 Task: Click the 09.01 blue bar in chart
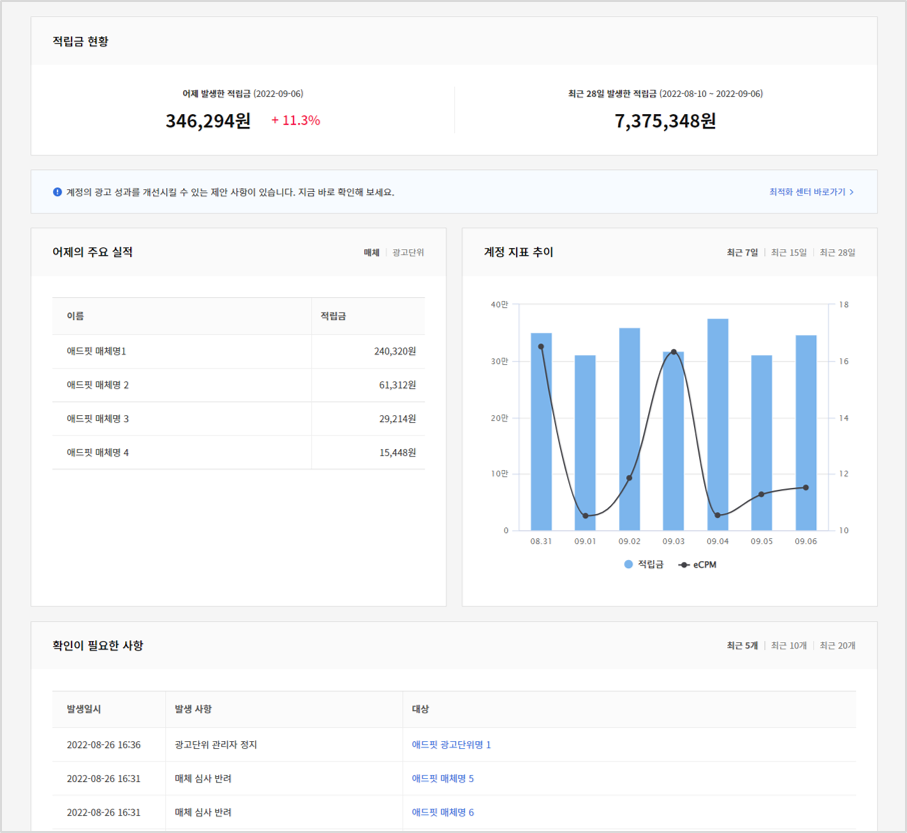point(585,443)
